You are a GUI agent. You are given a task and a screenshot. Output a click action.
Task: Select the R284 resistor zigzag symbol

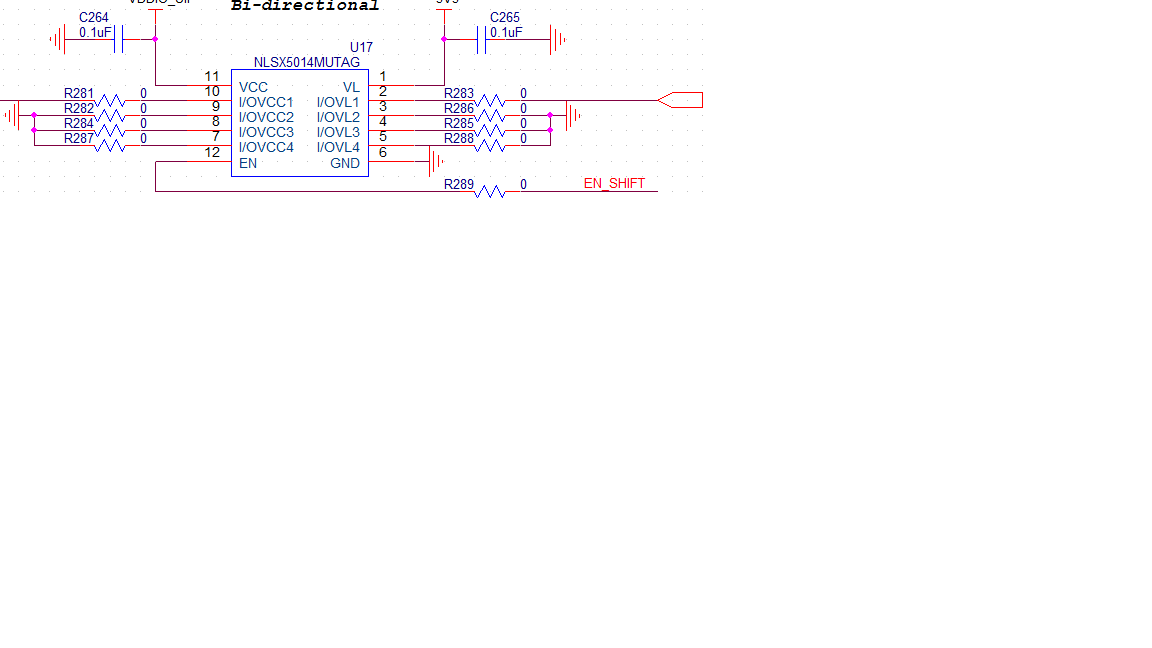[109, 131]
